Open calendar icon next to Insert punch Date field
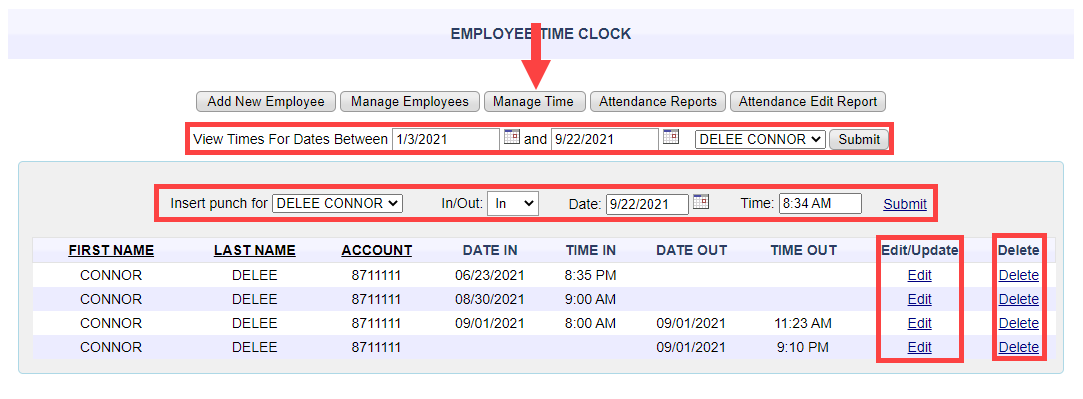 pos(701,202)
